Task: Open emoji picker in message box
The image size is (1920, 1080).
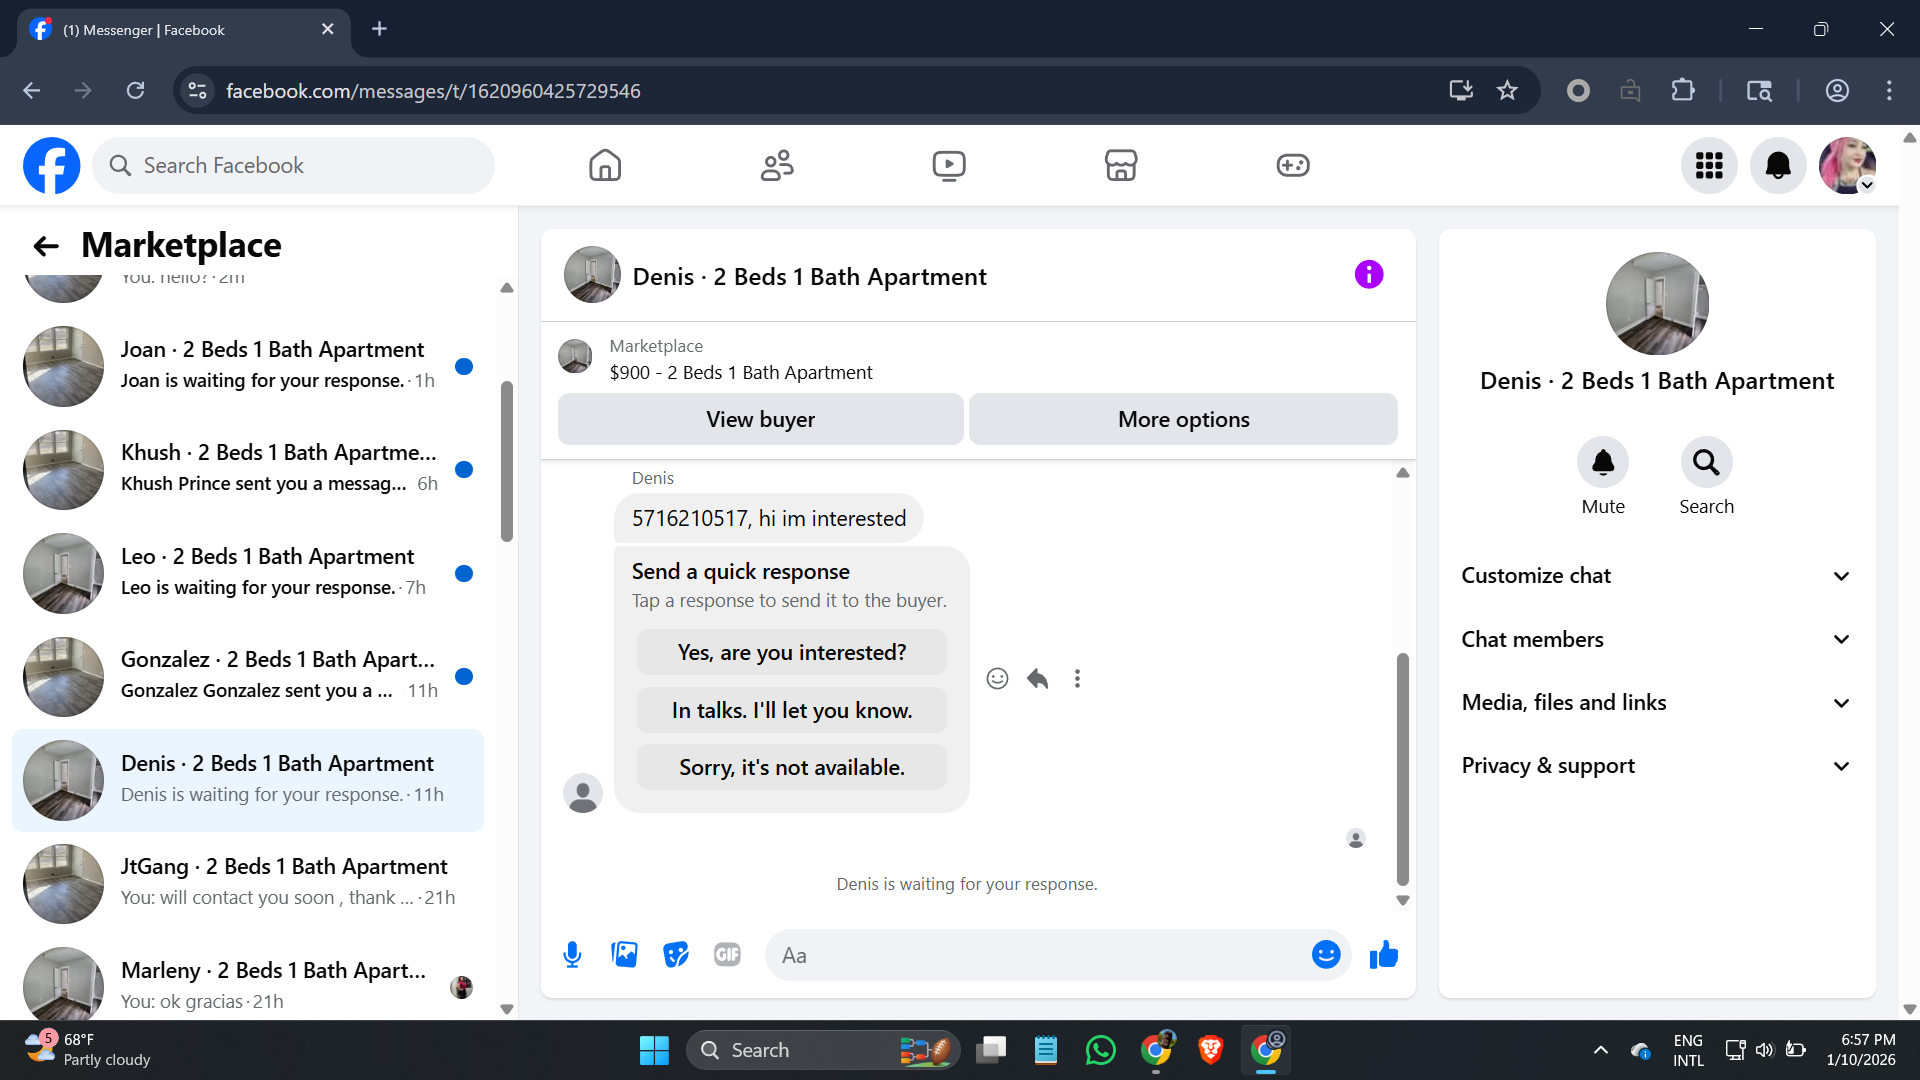Action: 1325,955
